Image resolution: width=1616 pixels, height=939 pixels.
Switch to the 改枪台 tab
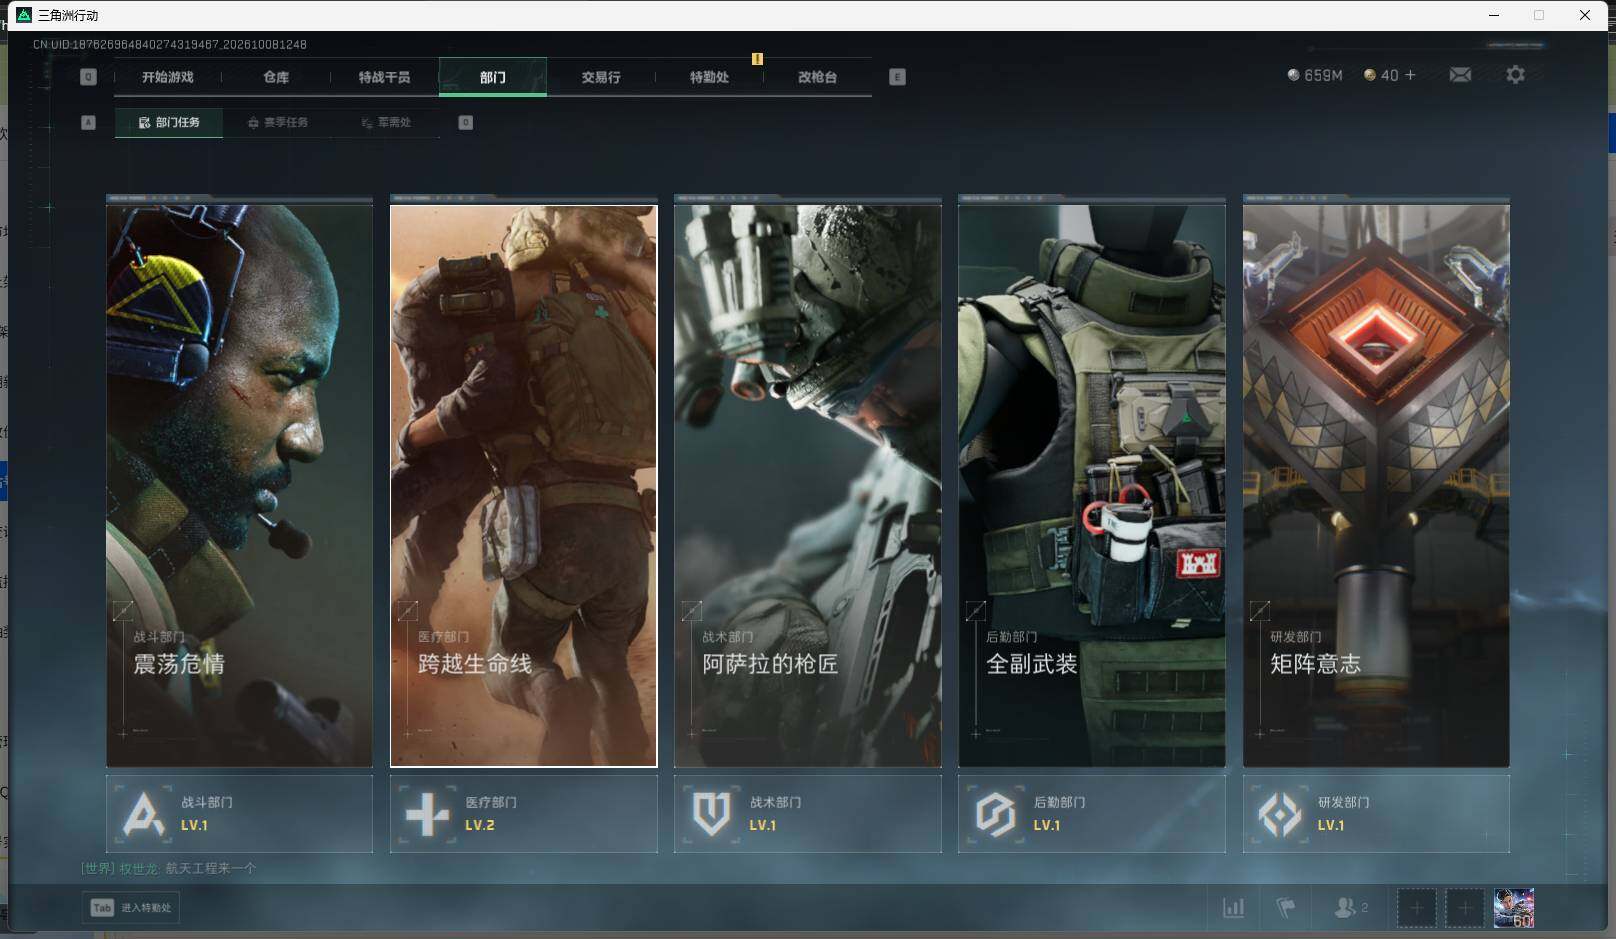817,77
